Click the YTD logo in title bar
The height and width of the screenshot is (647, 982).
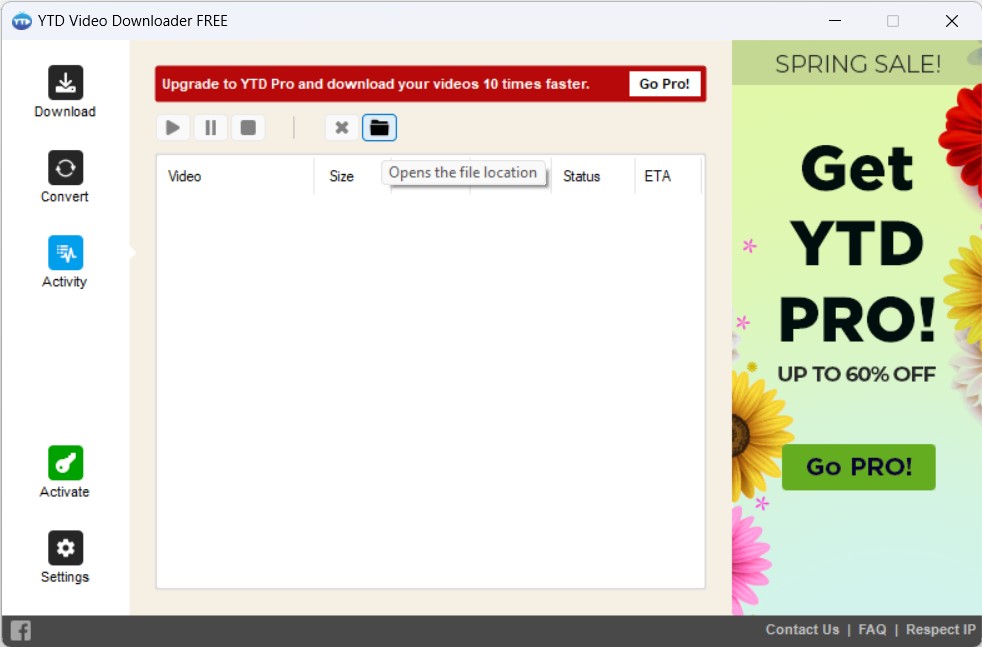coord(22,21)
